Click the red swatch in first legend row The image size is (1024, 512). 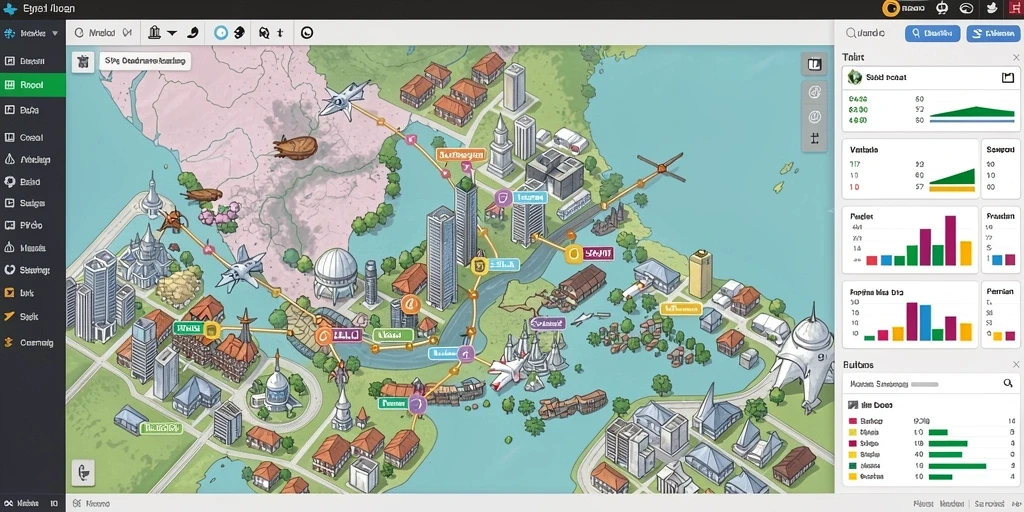(852, 421)
